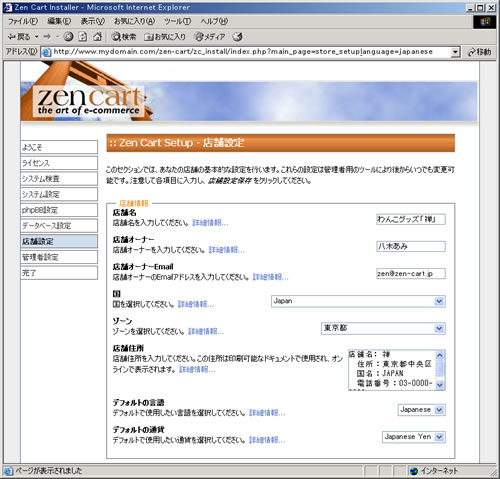Open 詳細情報 link for デフォルトの言語
Image resolution: width=500 pixels, height=479 pixels.
267,413
